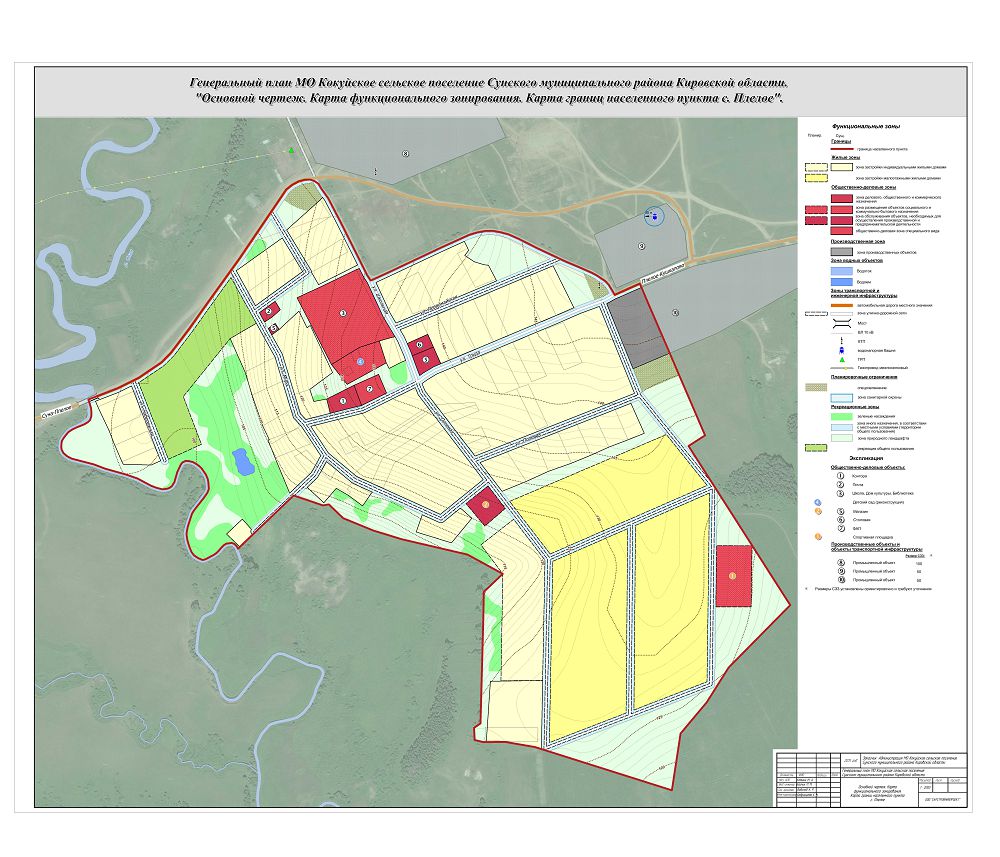1000x857 pixels.
Task: Click the bright green plantings swatch in legend
Action: point(842,416)
